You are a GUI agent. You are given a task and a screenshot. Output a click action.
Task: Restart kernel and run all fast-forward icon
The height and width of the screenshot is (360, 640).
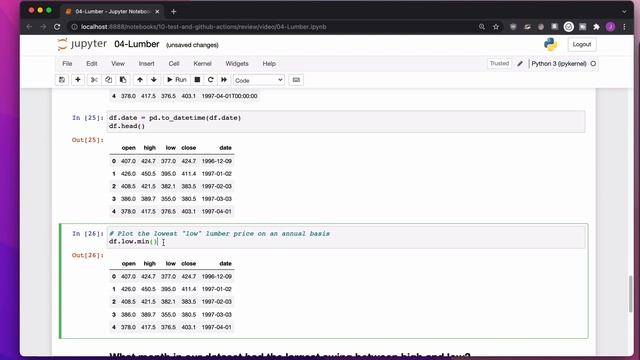tap(224, 80)
